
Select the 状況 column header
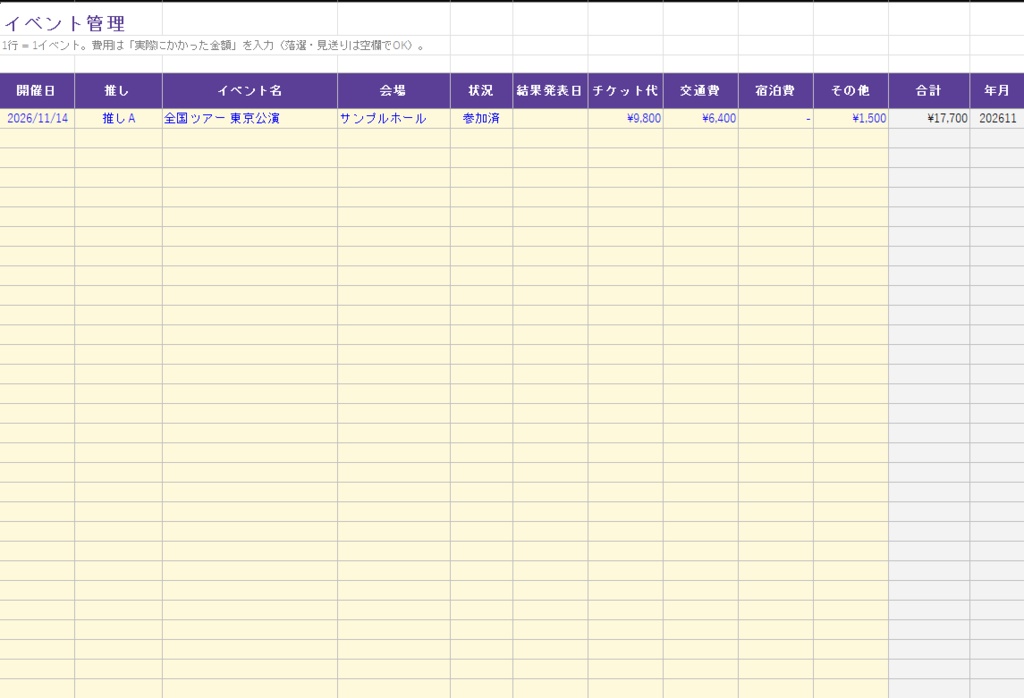481,91
